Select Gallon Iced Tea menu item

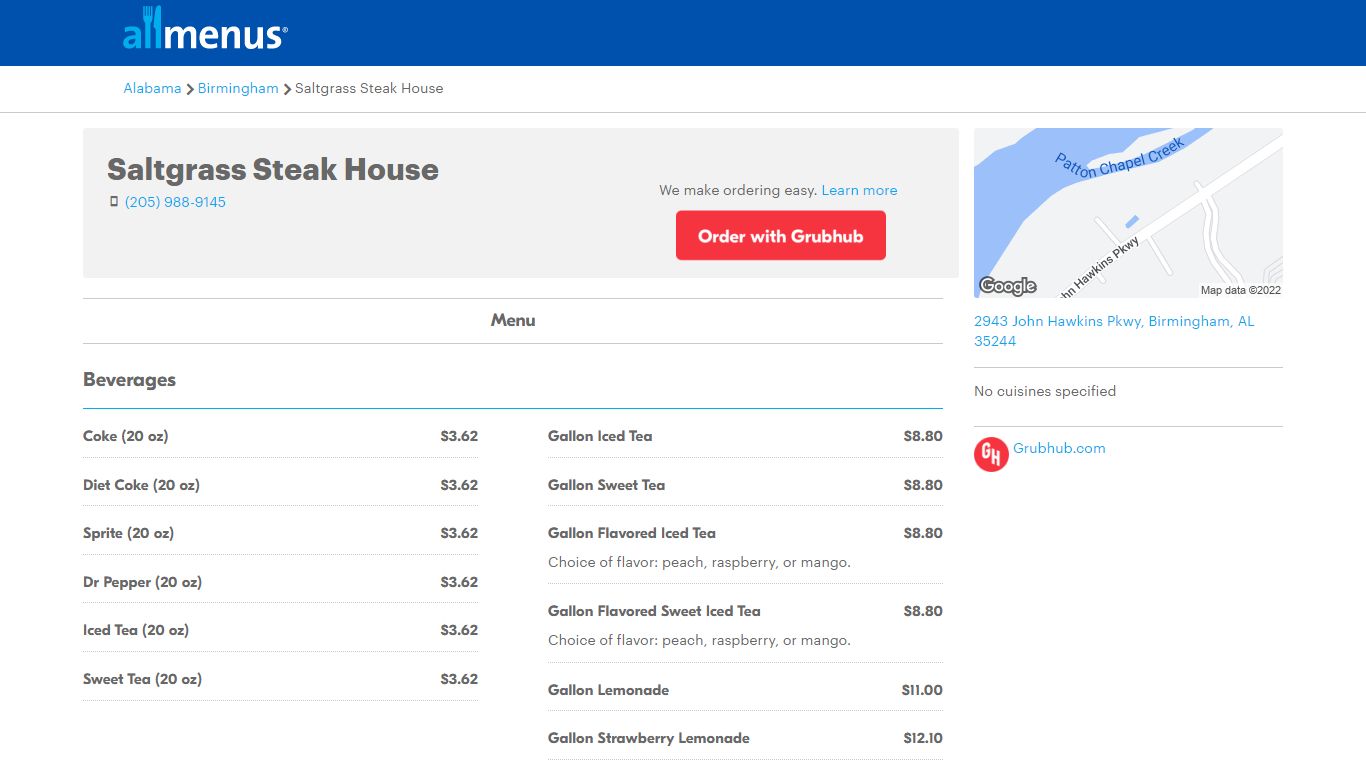coord(600,436)
